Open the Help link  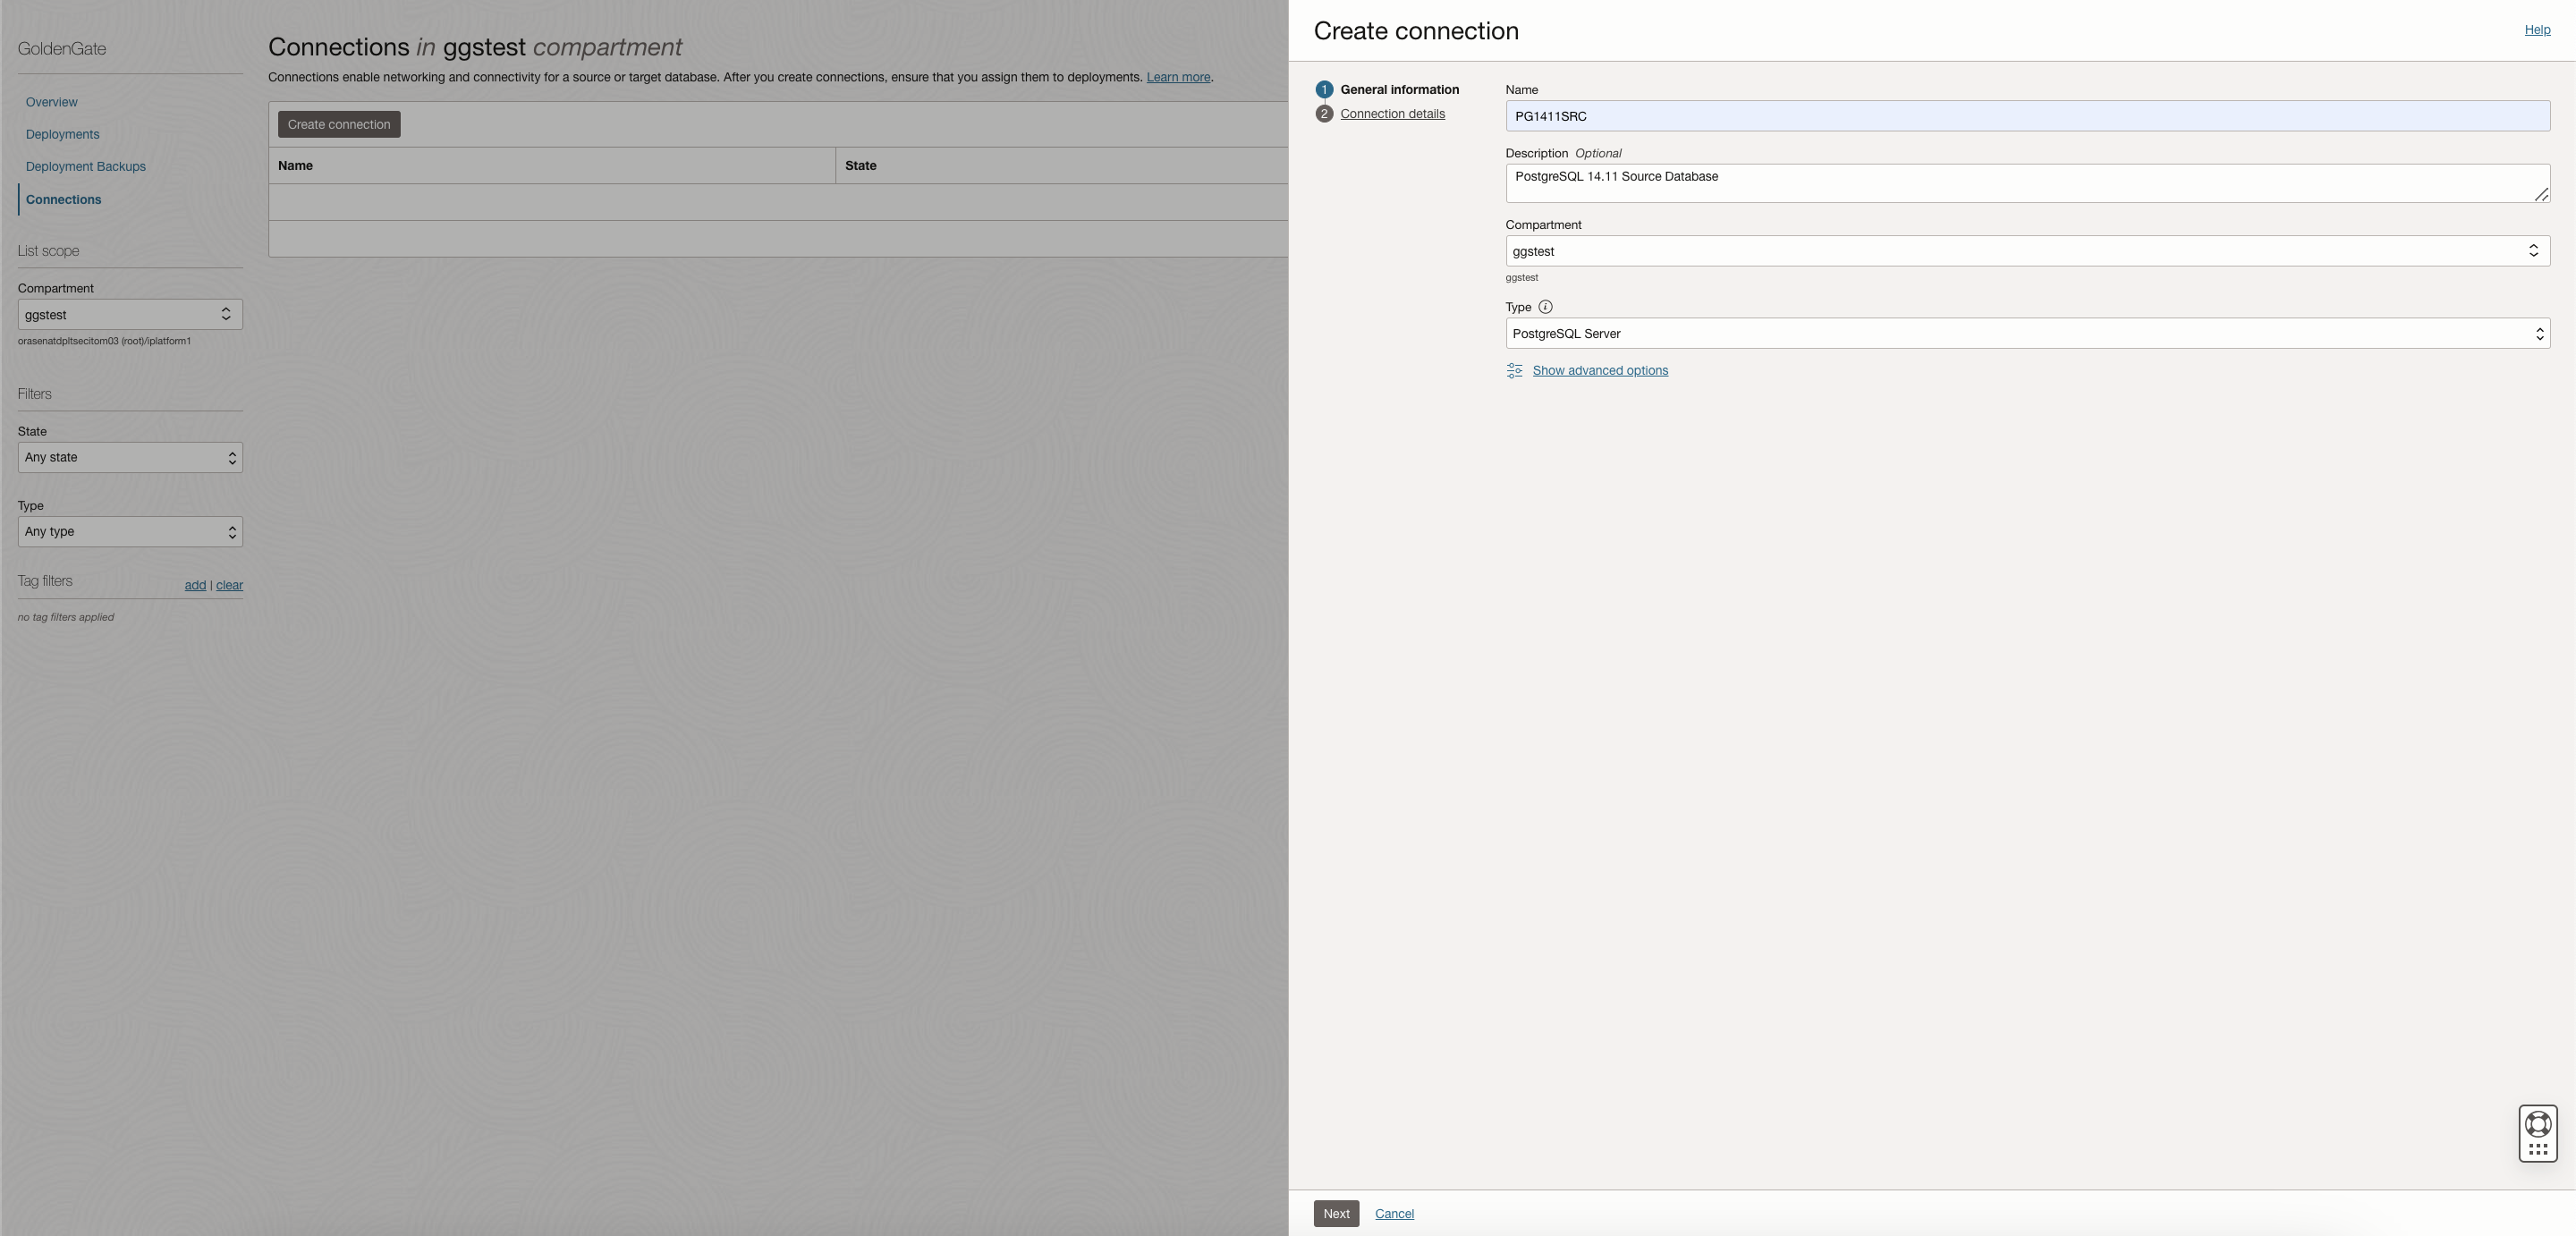click(x=2536, y=30)
